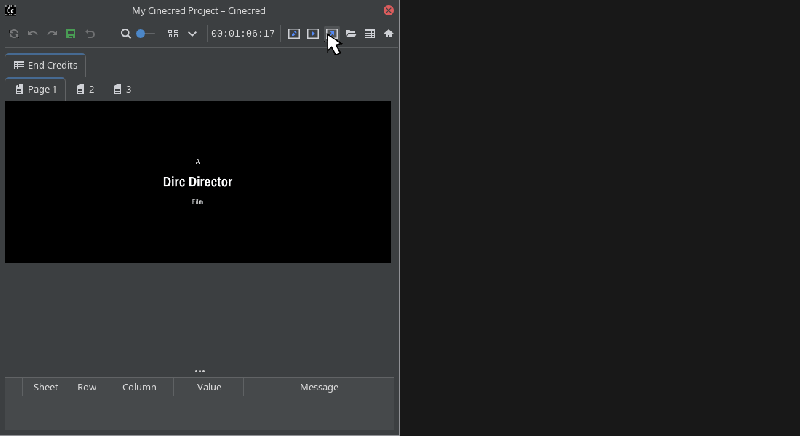Click the splitter handle dots above log table
The width and height of the screenshot is (800, 436).
point(199,371)
